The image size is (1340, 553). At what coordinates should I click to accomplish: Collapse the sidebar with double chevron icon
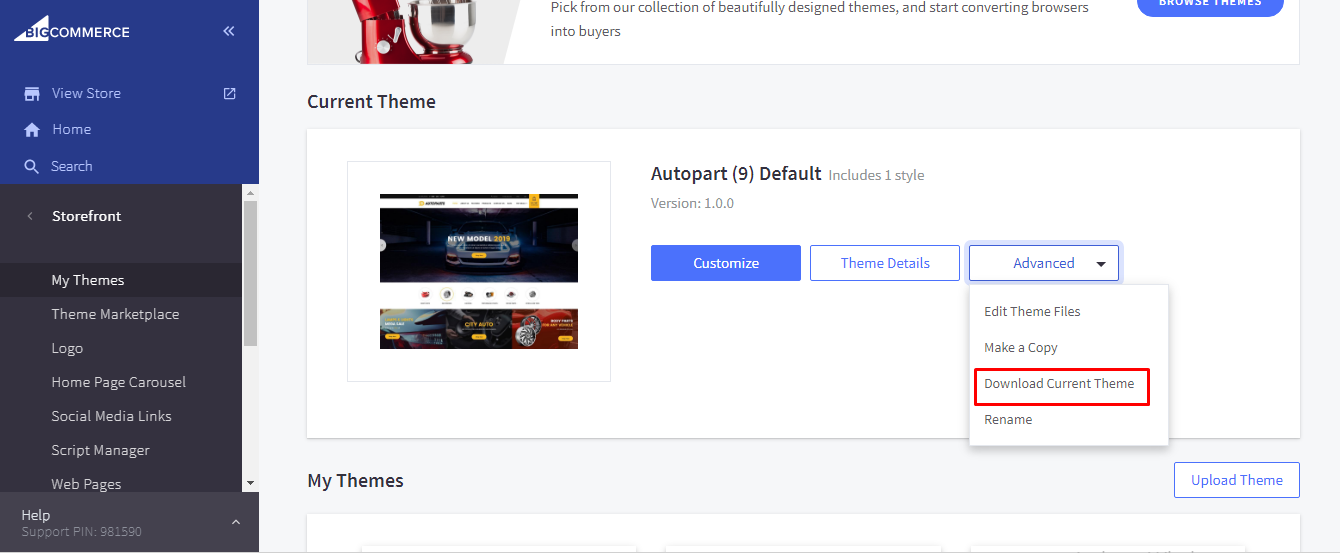point(229,31)
